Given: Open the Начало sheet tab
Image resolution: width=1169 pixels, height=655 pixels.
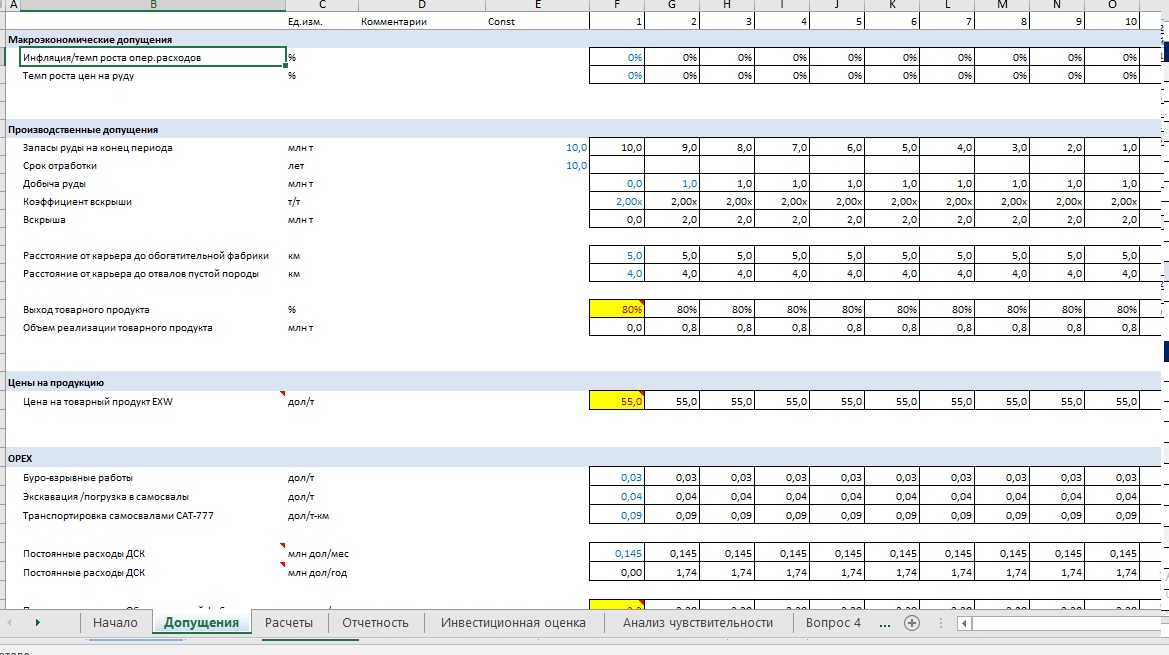Looking at the screenshot, I should coord(115,623).
